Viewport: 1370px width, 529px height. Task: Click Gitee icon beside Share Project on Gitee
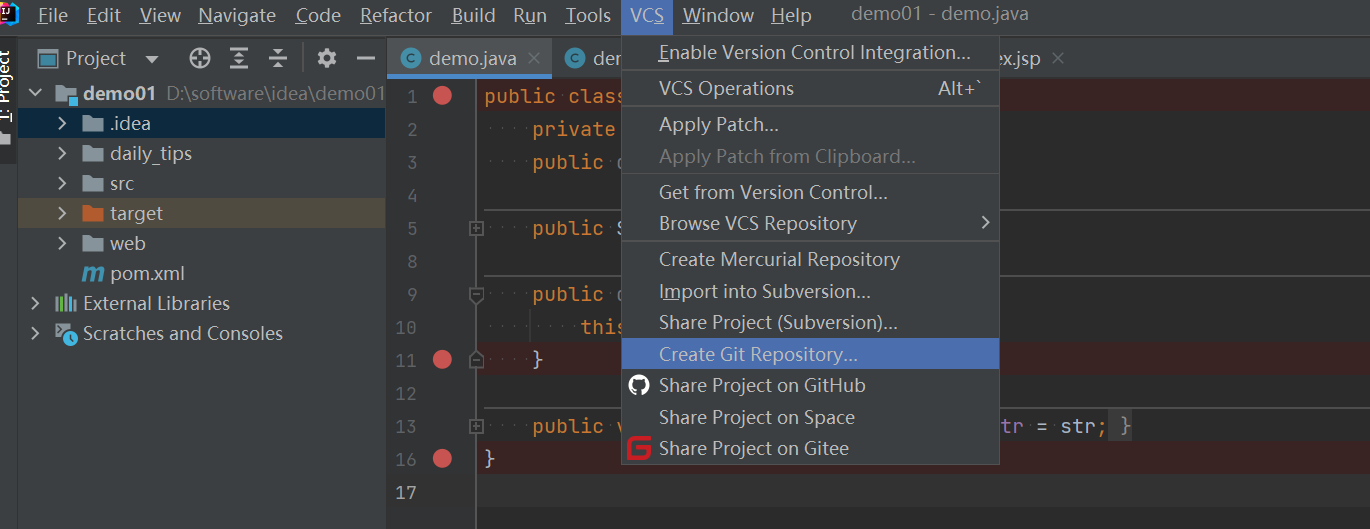(639, 449)
